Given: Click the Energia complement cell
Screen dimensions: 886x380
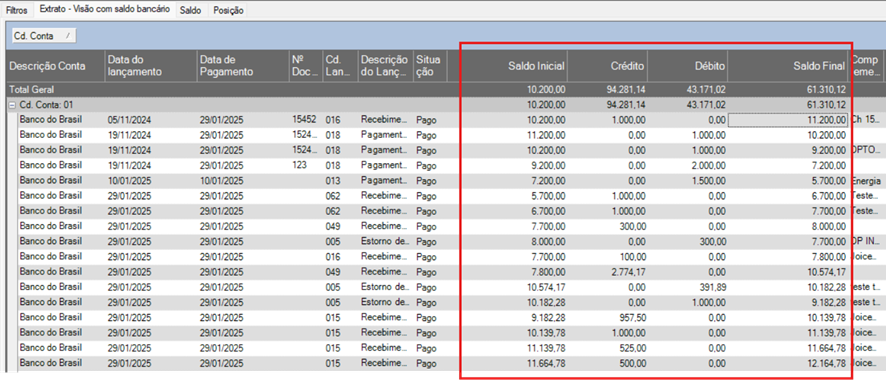Looking at the screenshot, I should (866, 181).
